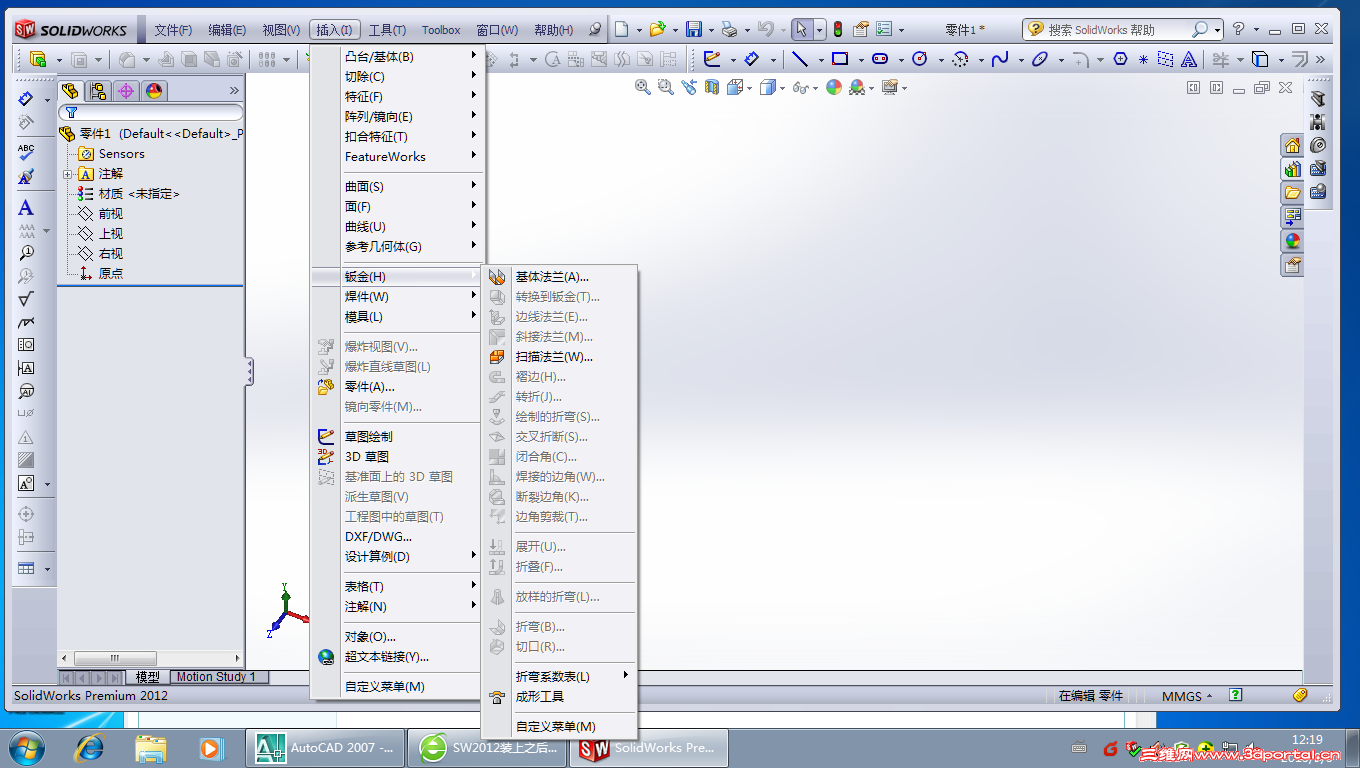
Task: Choose 基体法兰(A)... from sheet metal submenu
Action: 560,277
